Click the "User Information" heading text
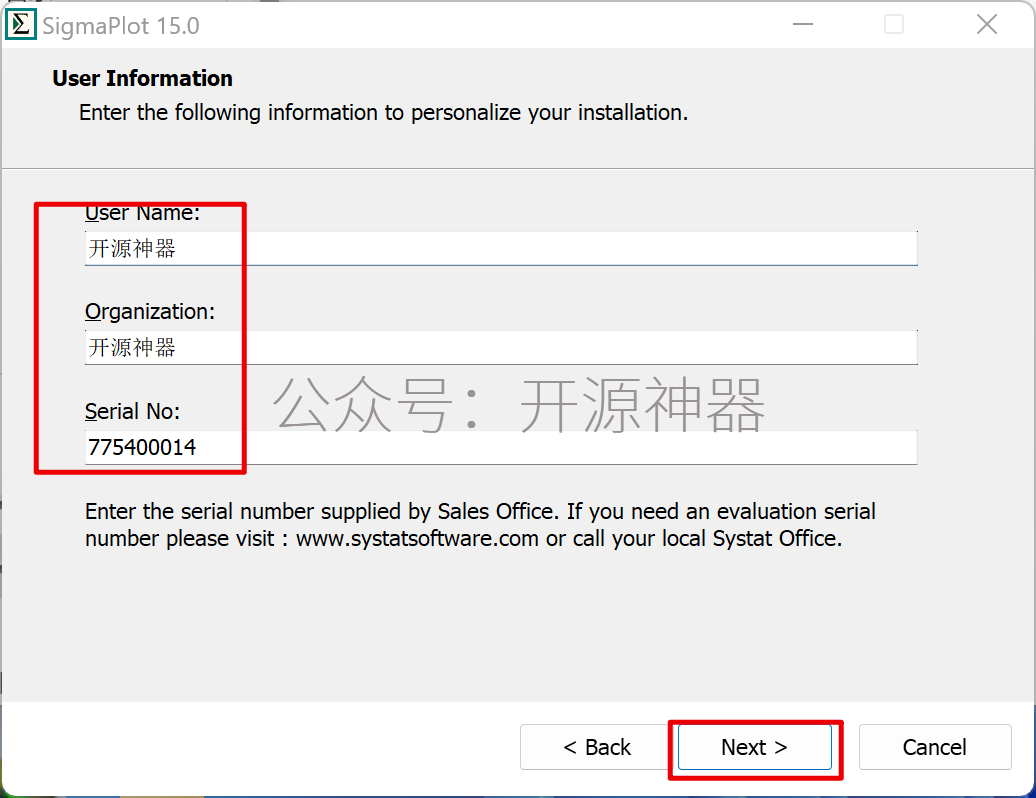Screen dimensions: 1036x798 [143, 79]
